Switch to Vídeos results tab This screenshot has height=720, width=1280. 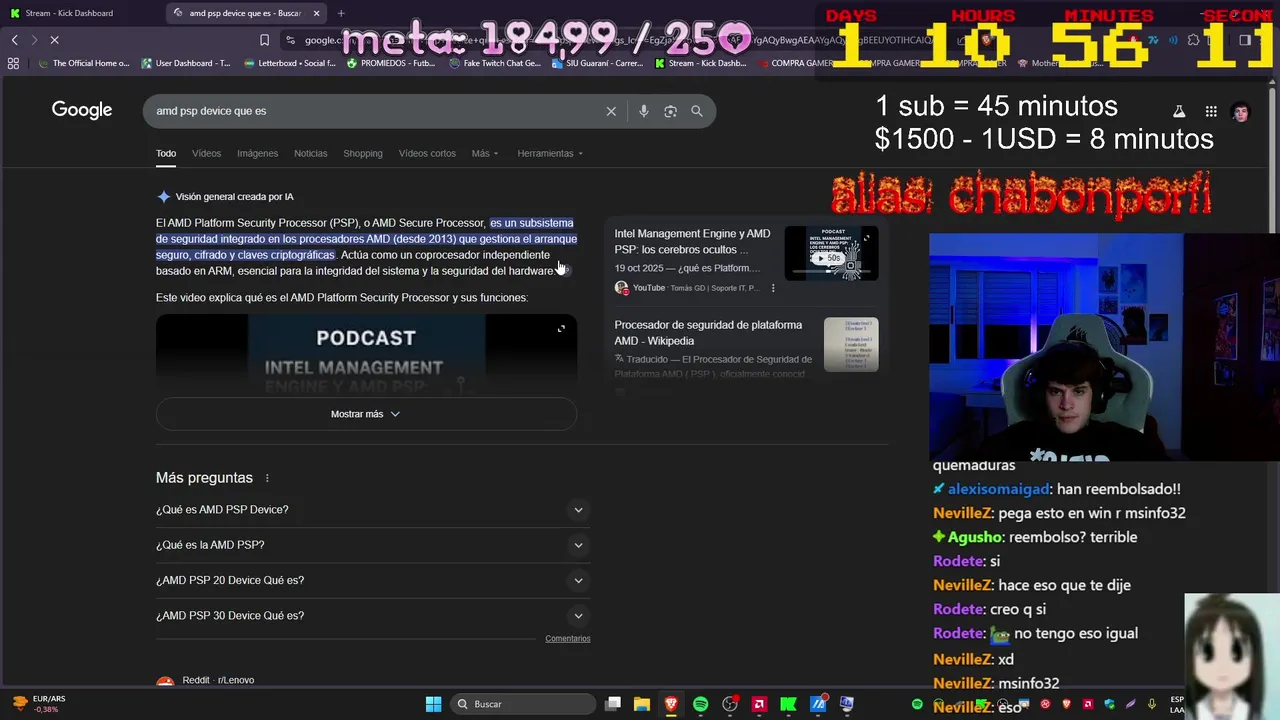click(206, 153)
